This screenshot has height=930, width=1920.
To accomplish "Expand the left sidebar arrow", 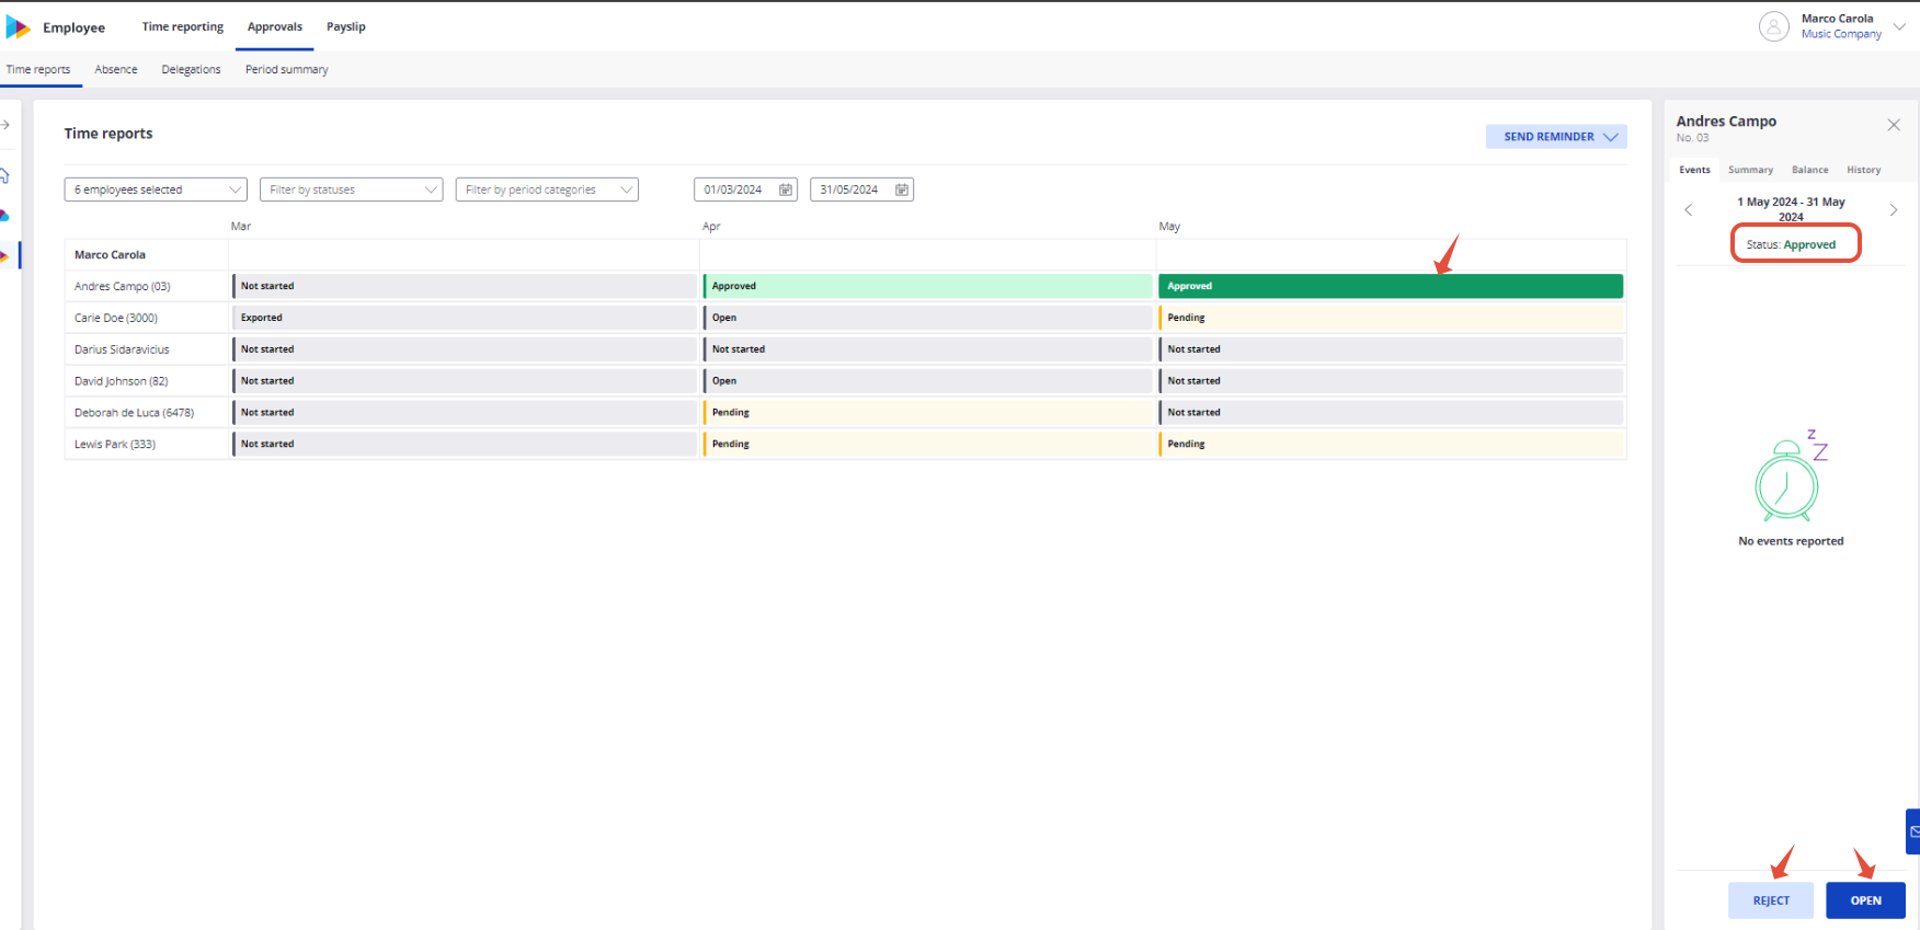I will 5,125.
